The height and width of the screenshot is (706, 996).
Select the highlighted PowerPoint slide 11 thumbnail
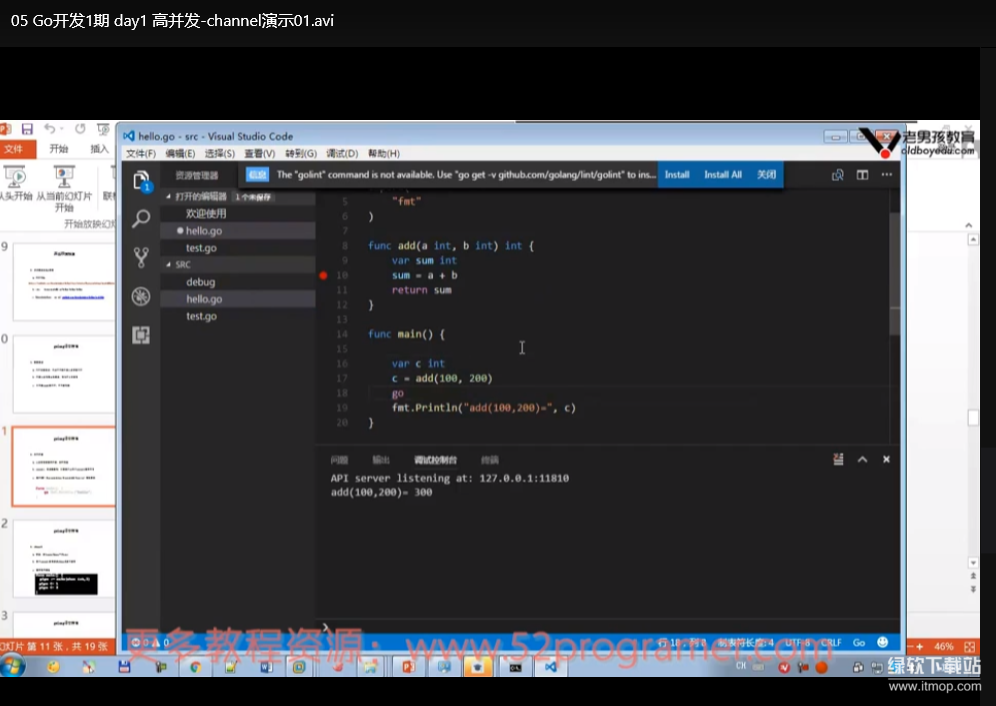click(64, 466)
